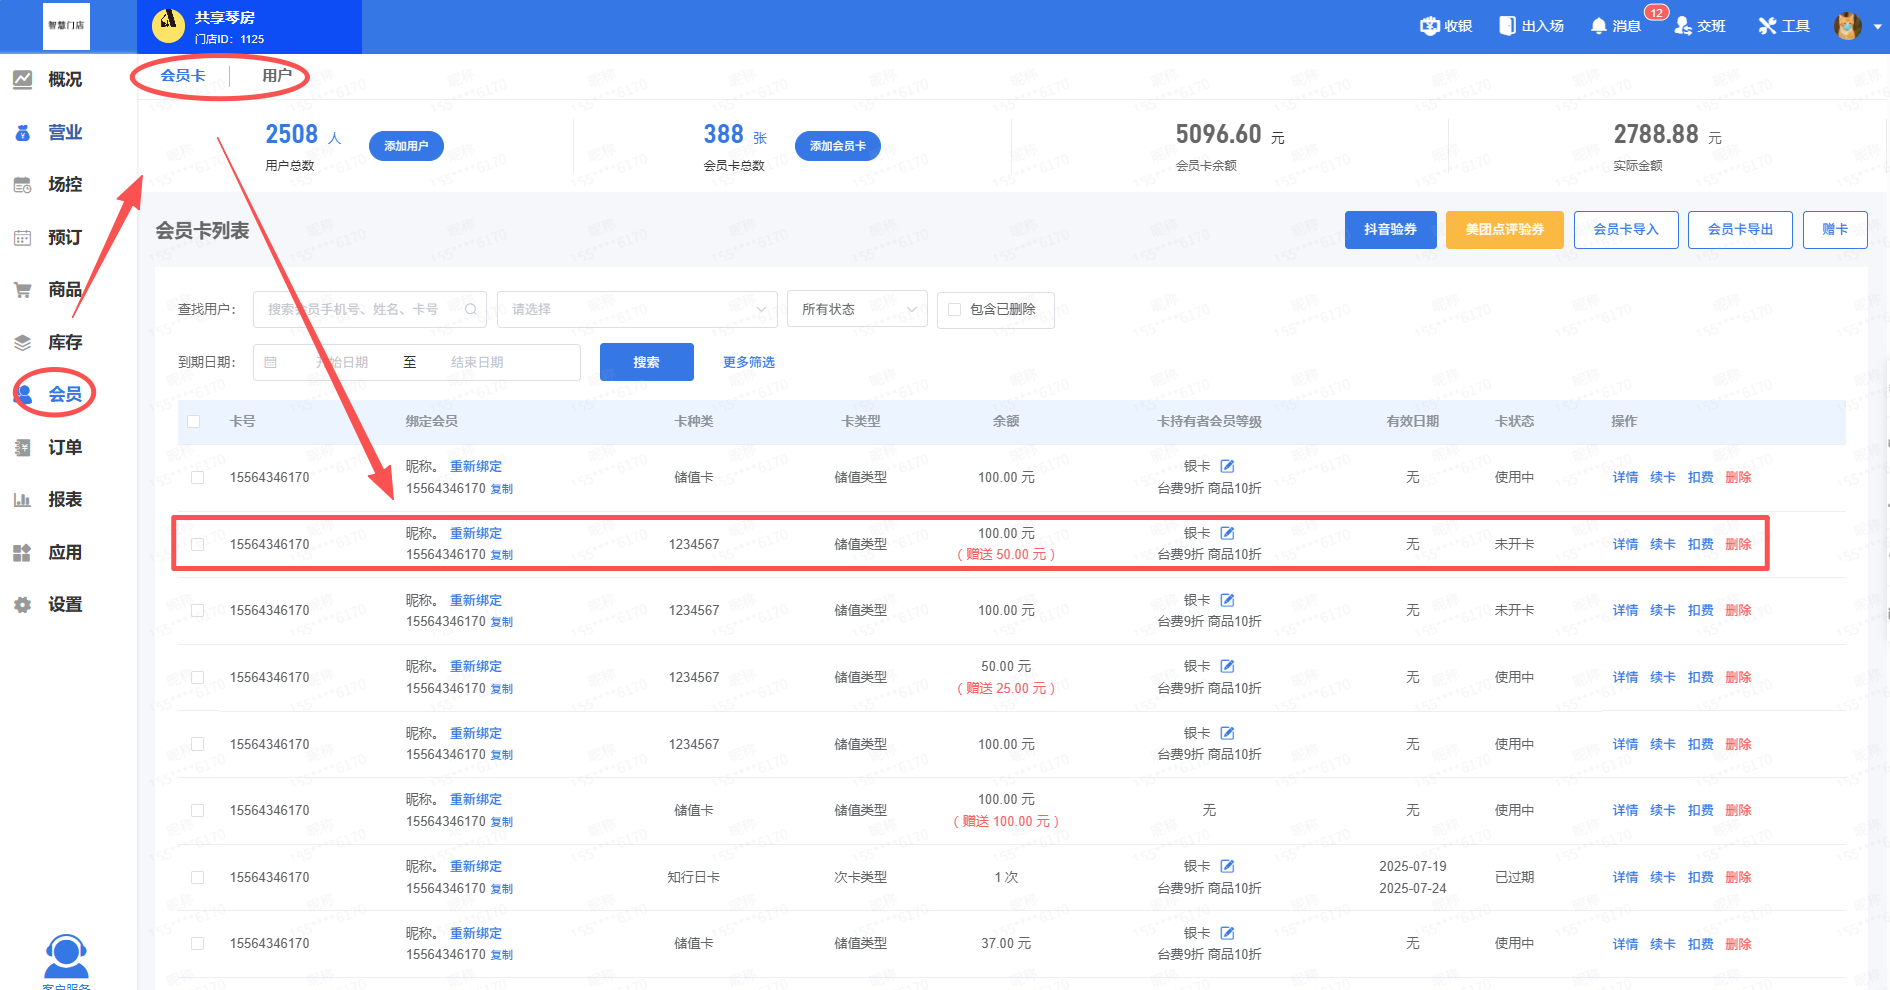The width and height of the screenshot is (1890, 990).
Task: Click the 交班 shift handover icon
Action: click(x=1683, y=26)
